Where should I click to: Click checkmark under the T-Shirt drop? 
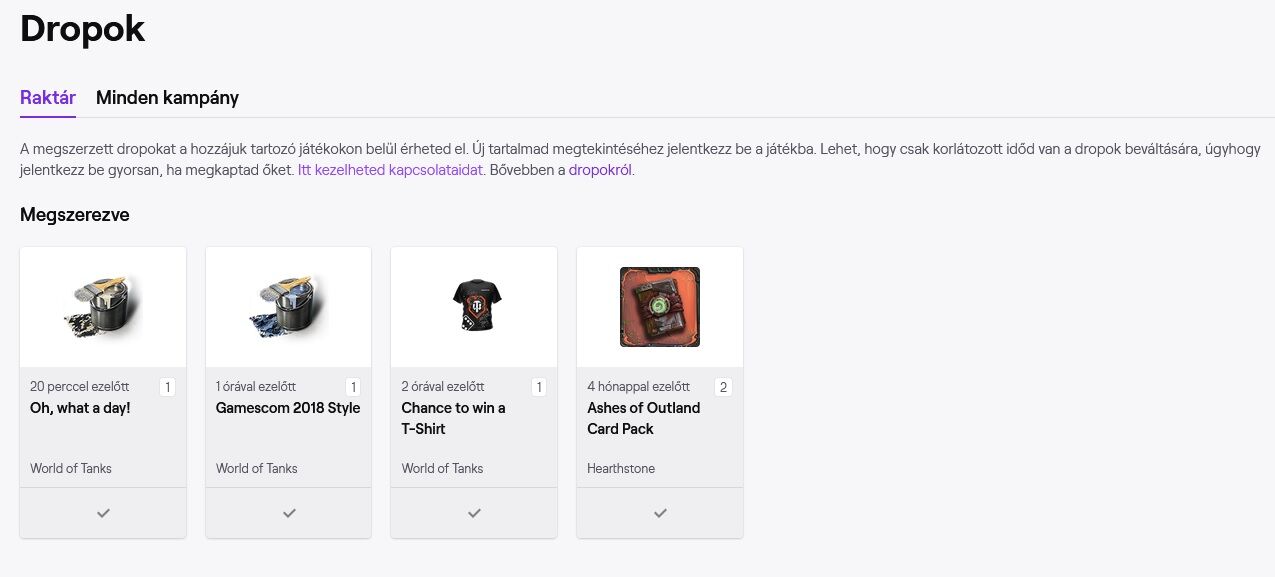pos(474,513)
